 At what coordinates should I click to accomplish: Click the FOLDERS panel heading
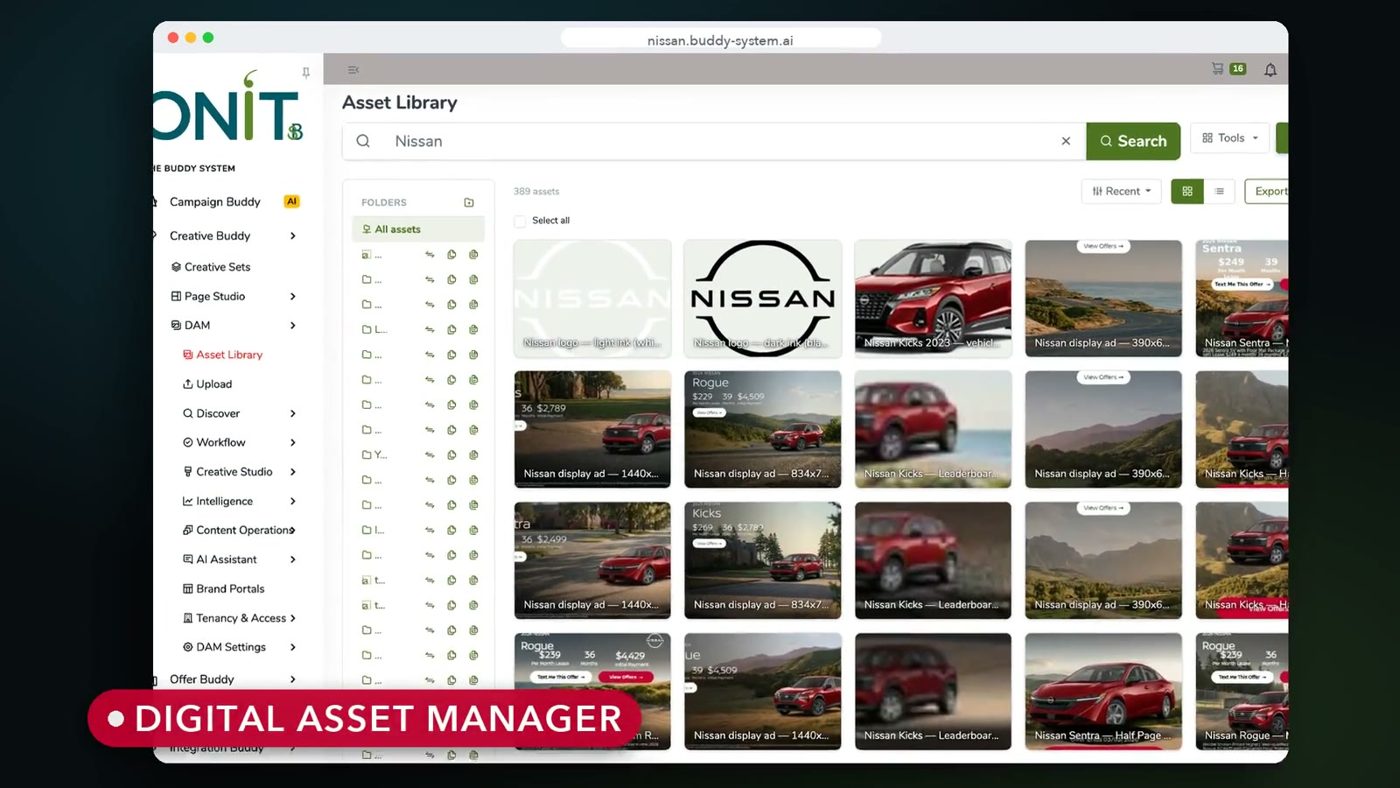[x=384, y=202]
